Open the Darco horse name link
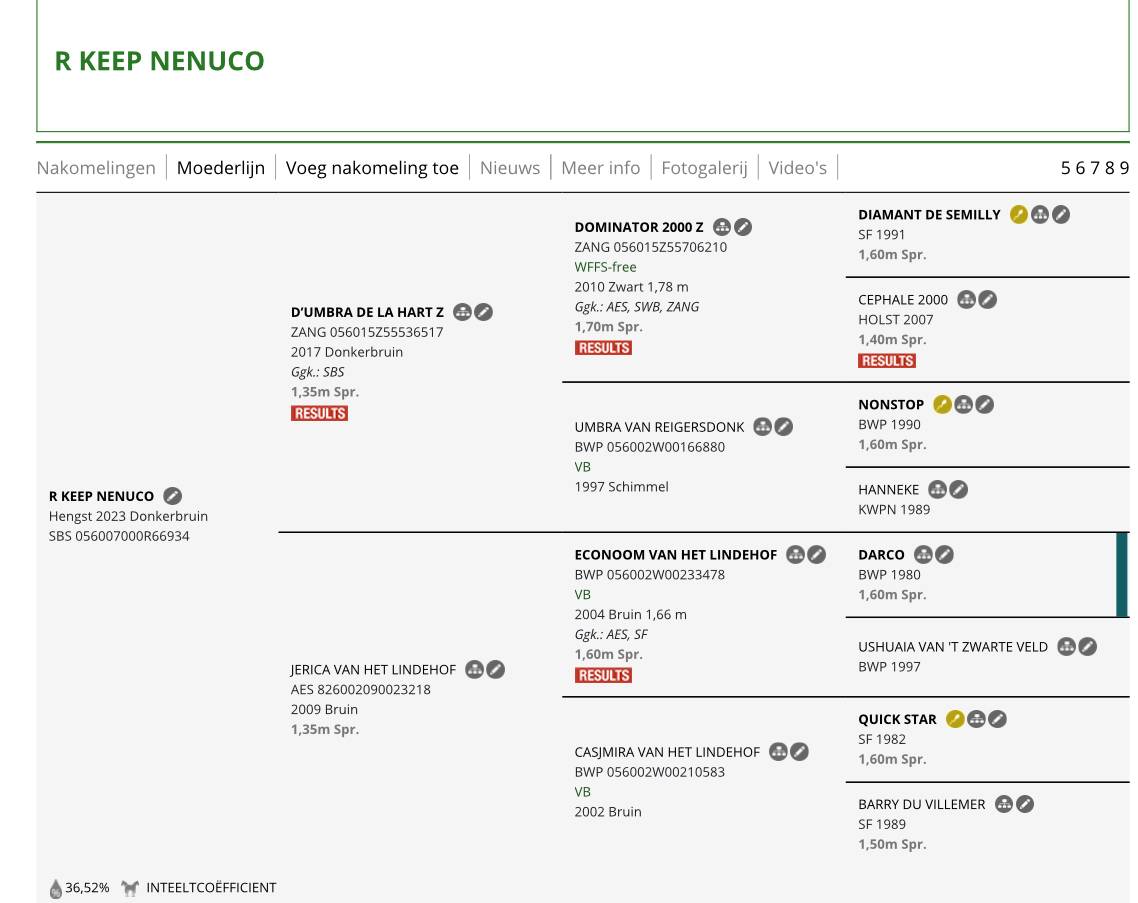Viewport: 1138px width, 903px height. [881, 554]
